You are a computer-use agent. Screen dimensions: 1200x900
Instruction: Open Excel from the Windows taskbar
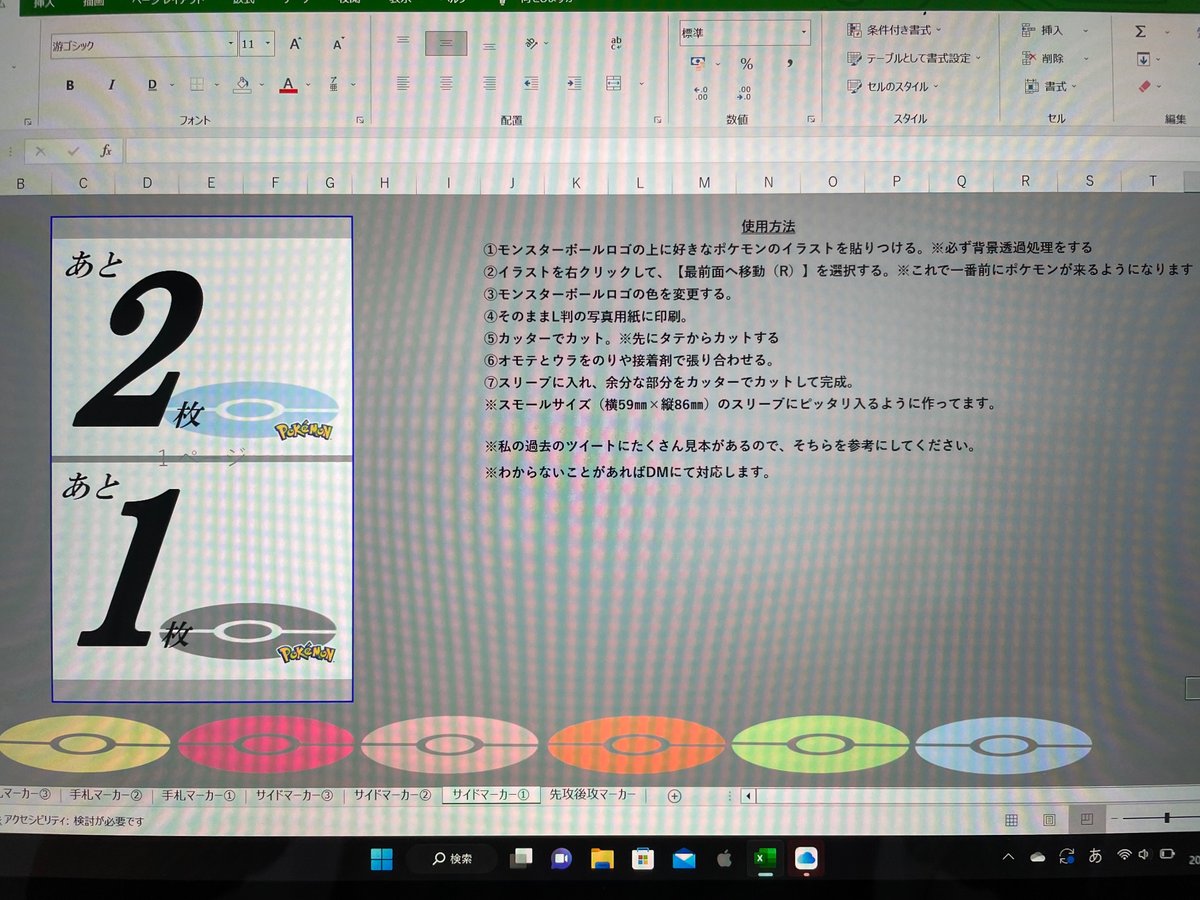[x=763, y=858]
